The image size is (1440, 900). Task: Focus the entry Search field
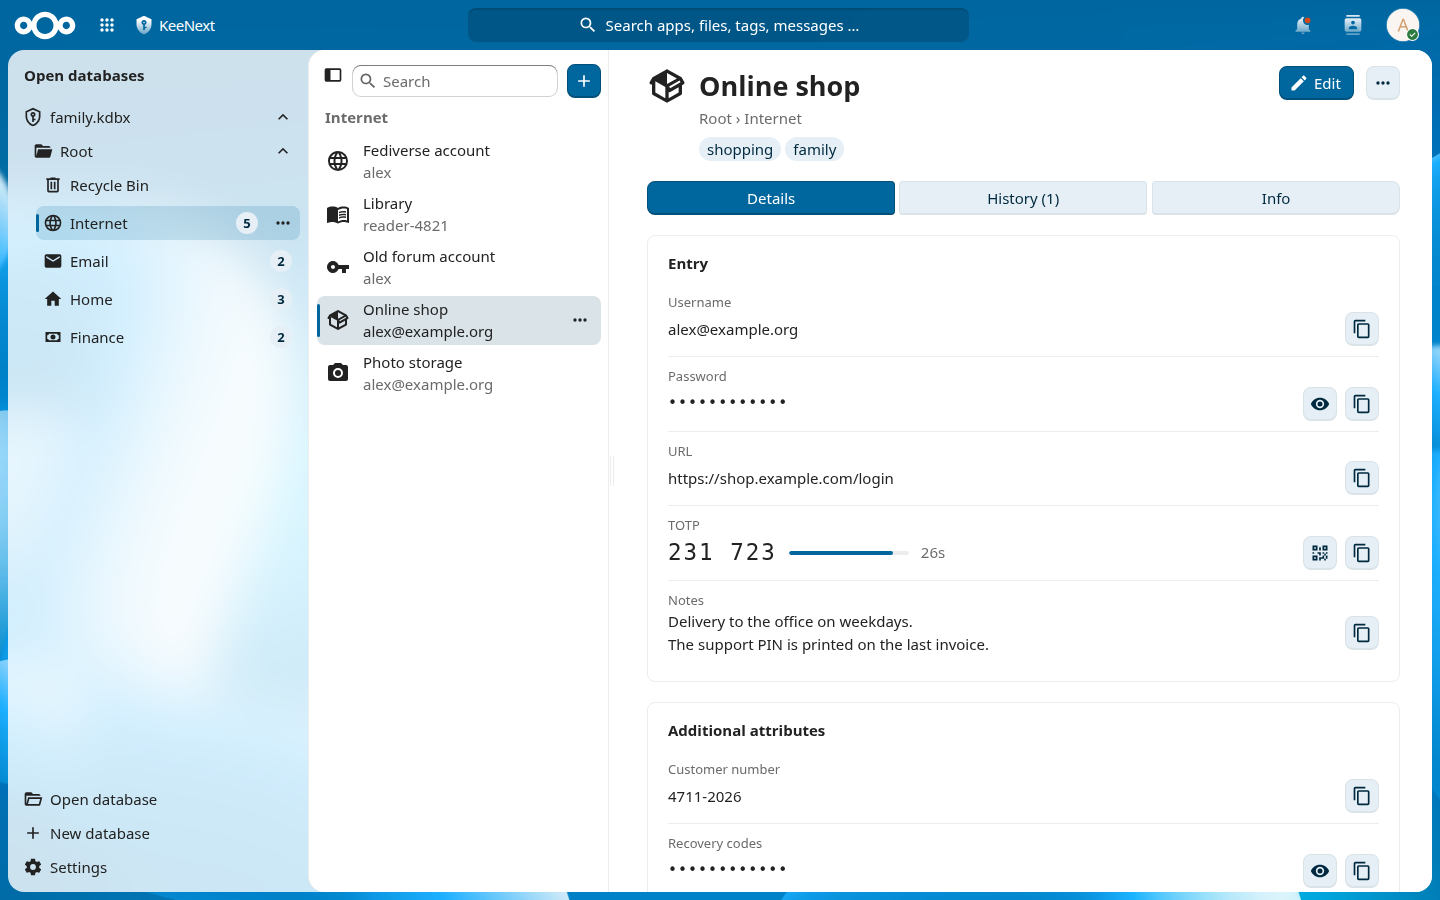(455, 81)
